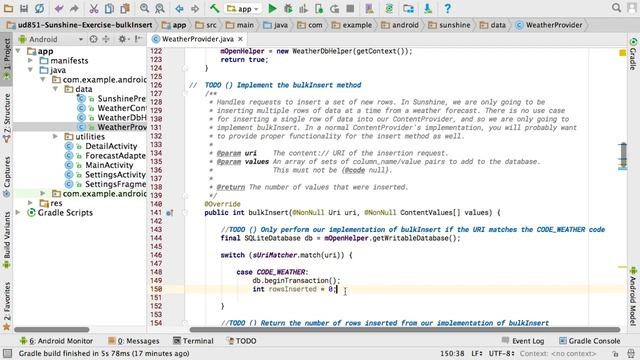The image size is (640, 360).
Task: Open the Gradle Console
Action: point(589,341)
